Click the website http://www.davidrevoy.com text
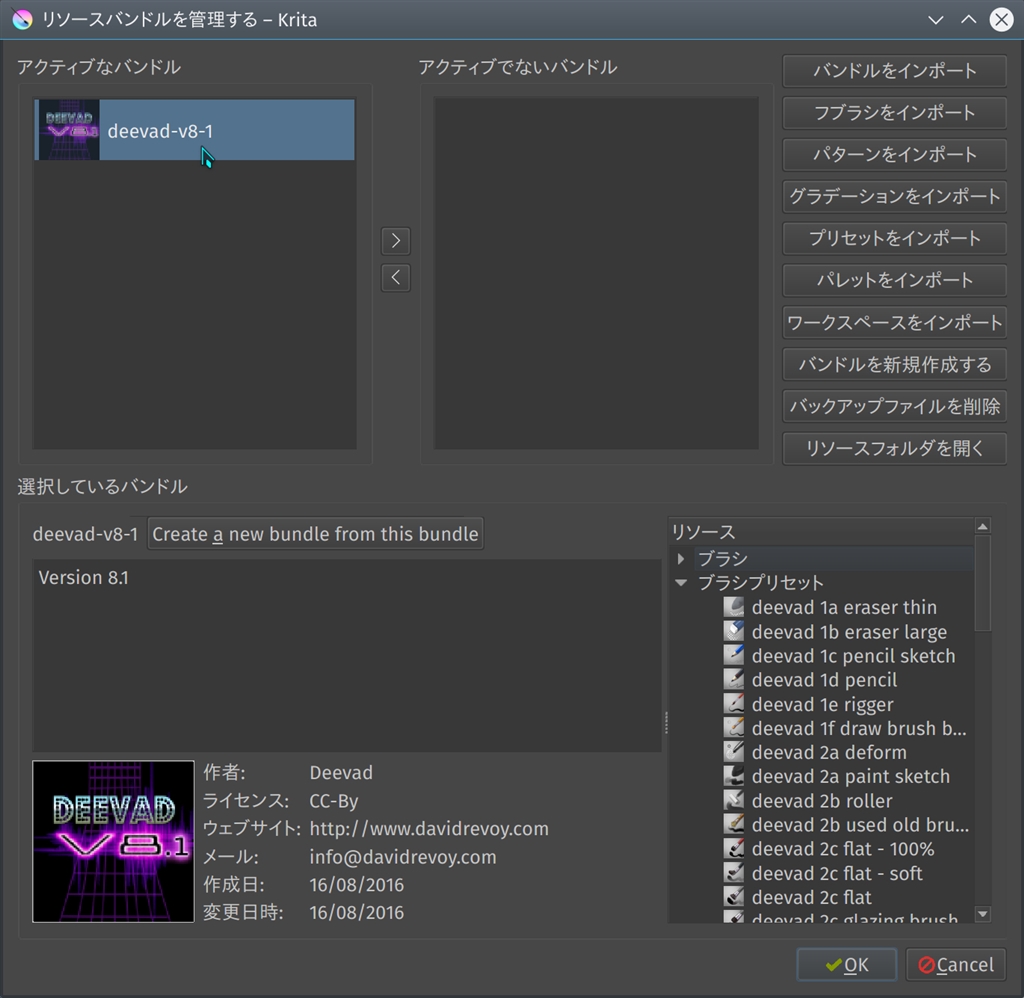This screenshot has width=1024, height=998. point(429,828)
